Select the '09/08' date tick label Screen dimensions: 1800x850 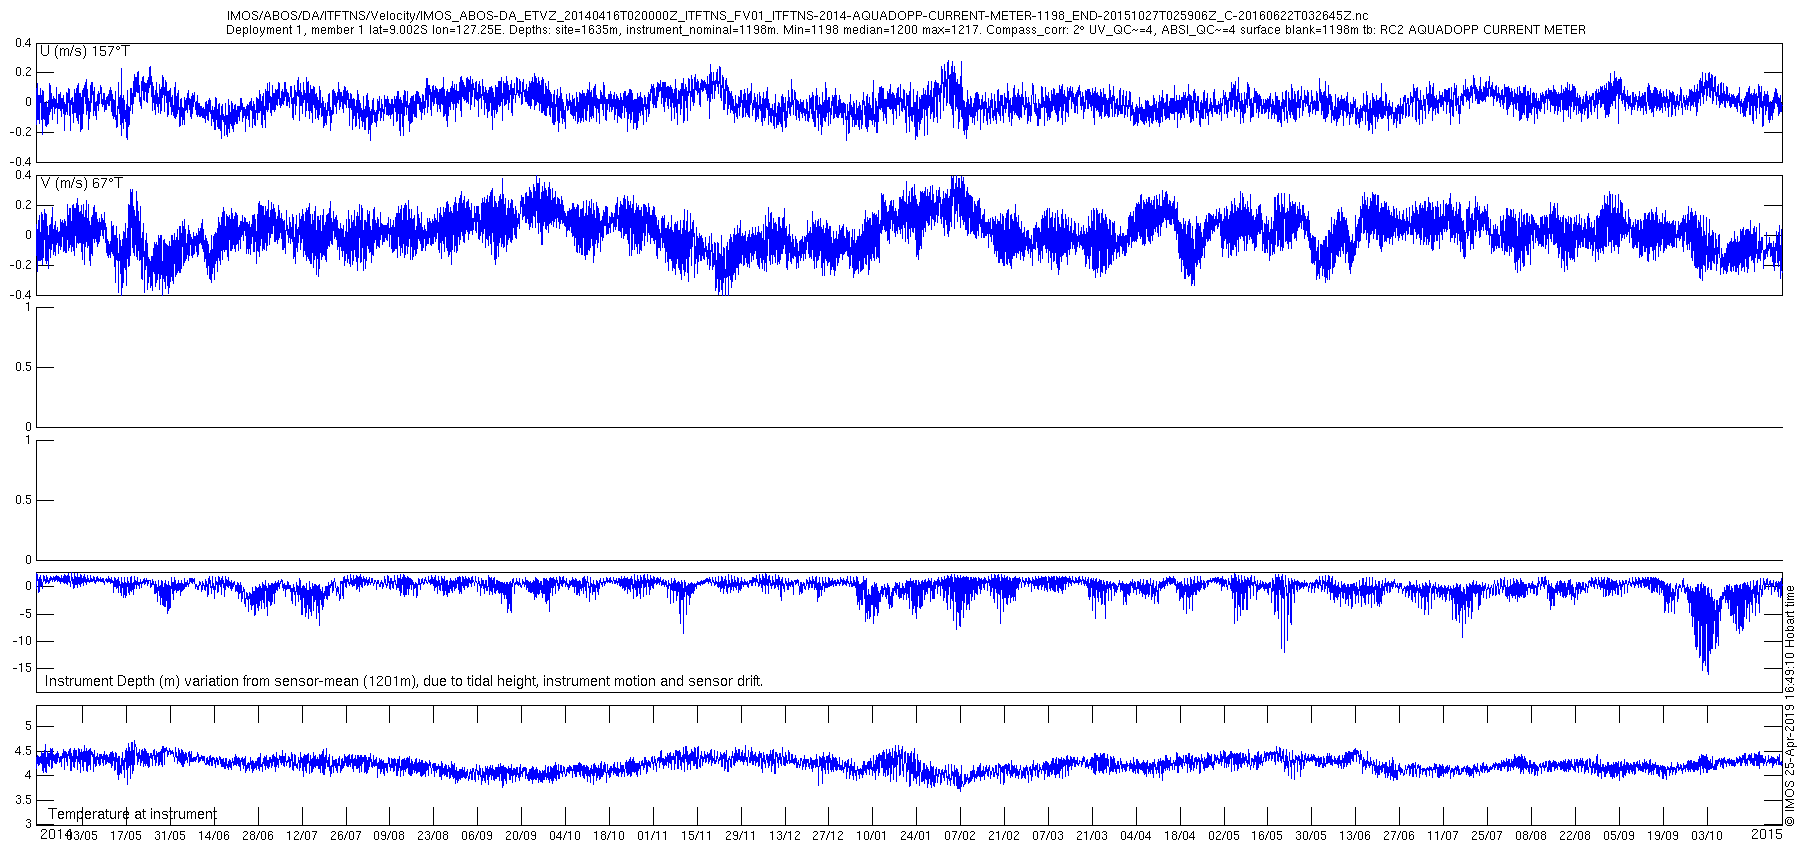389,836
